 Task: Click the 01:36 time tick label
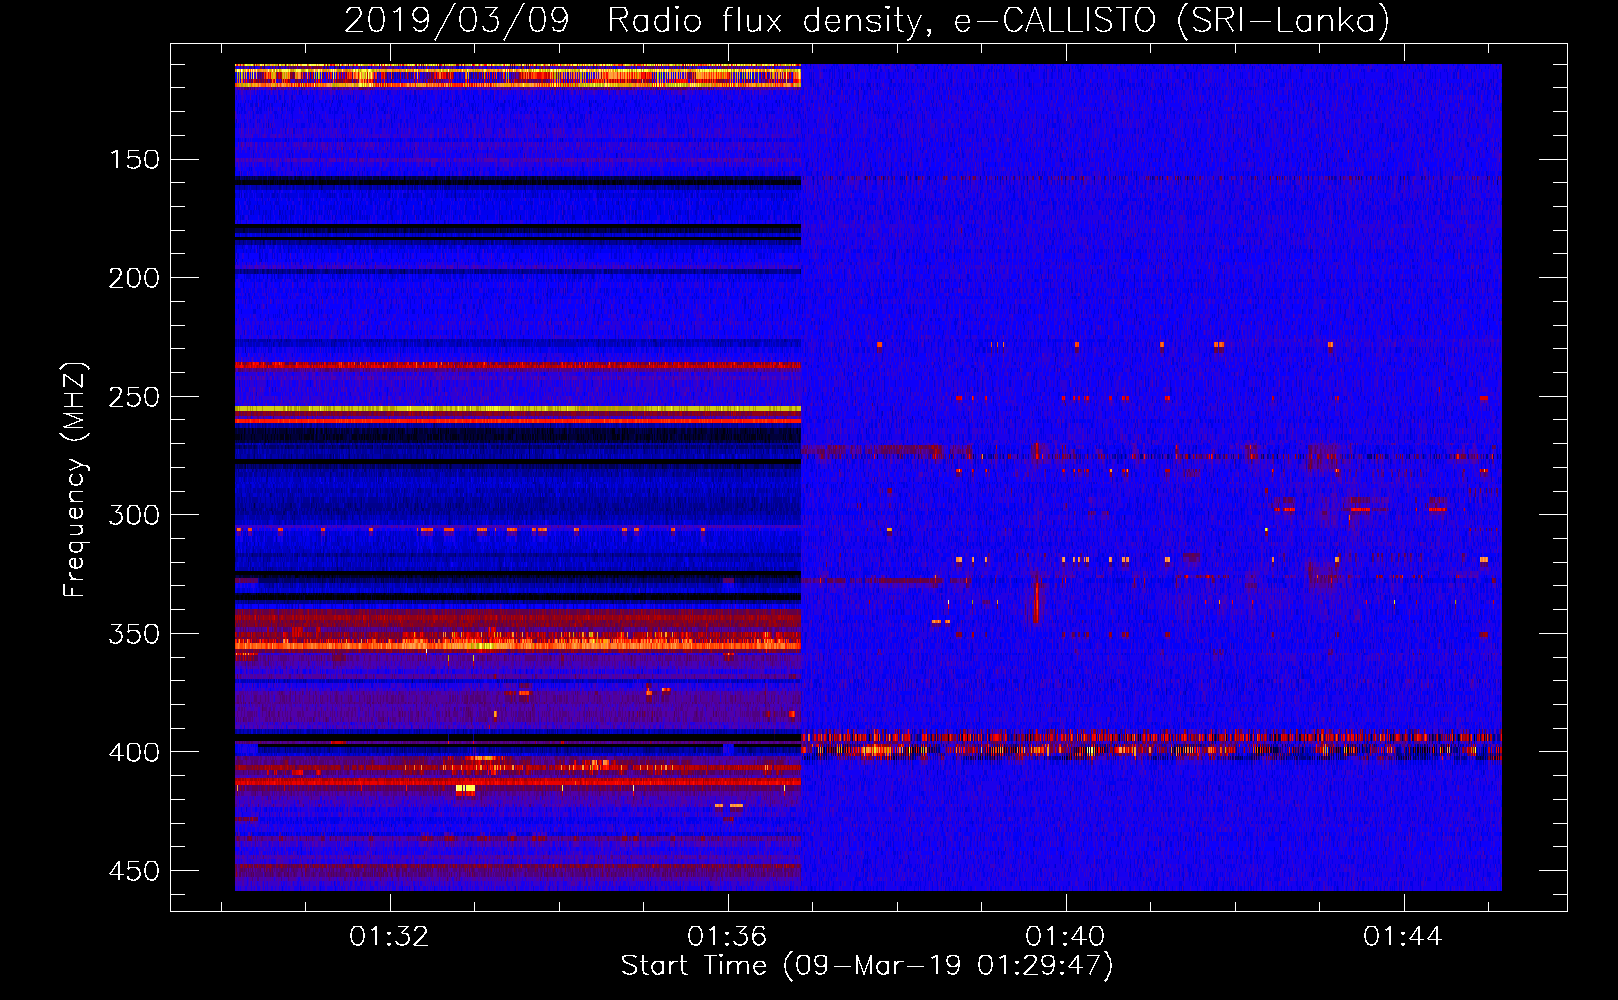pyautogui.click(x=727, y=936)
